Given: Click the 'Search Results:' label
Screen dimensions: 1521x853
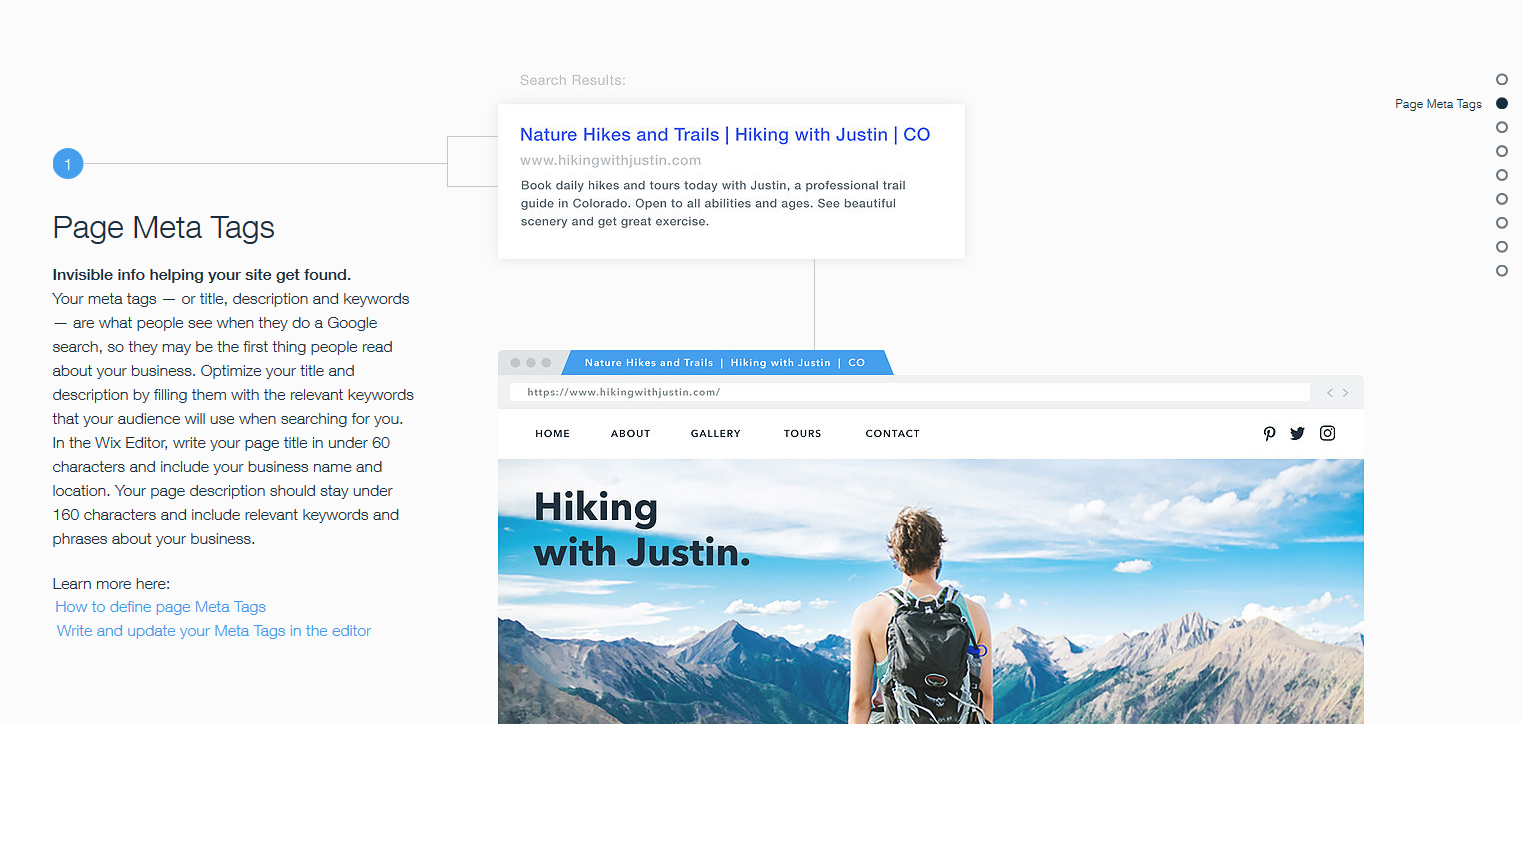Looking at the screenshot, I should 572,80.
